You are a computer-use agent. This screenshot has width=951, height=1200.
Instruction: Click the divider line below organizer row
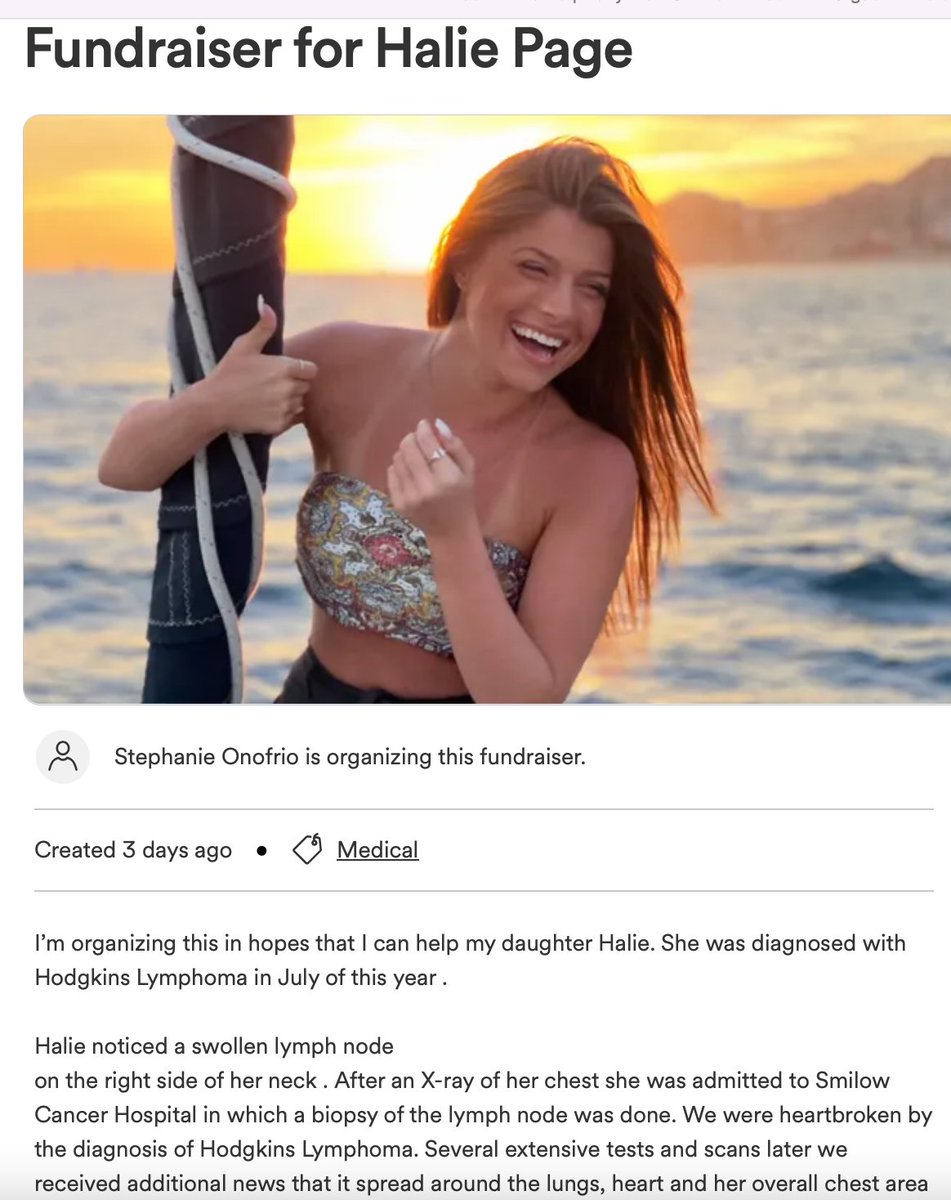(484, 809)
